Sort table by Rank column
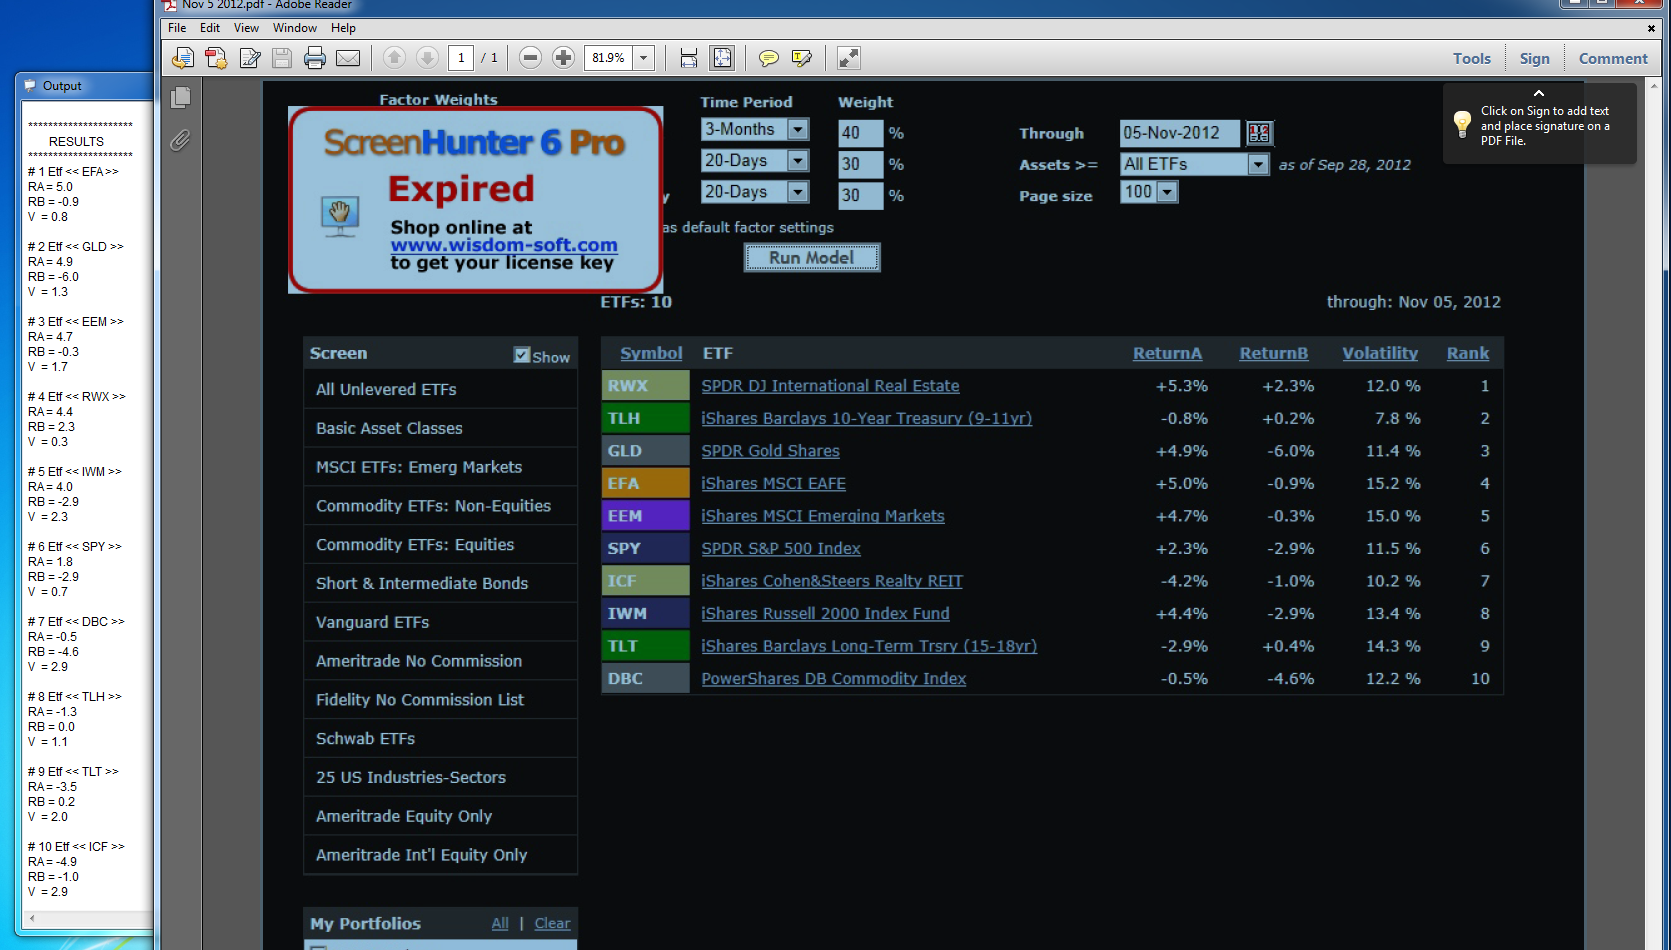This screenshot has width=1671, height=950. pyautogui.click(x=1468, y=353)
